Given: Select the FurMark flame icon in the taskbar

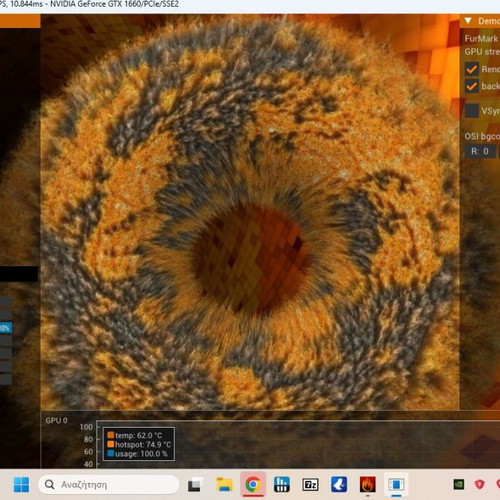Looking at the screenshot, I should coord(368,485).
